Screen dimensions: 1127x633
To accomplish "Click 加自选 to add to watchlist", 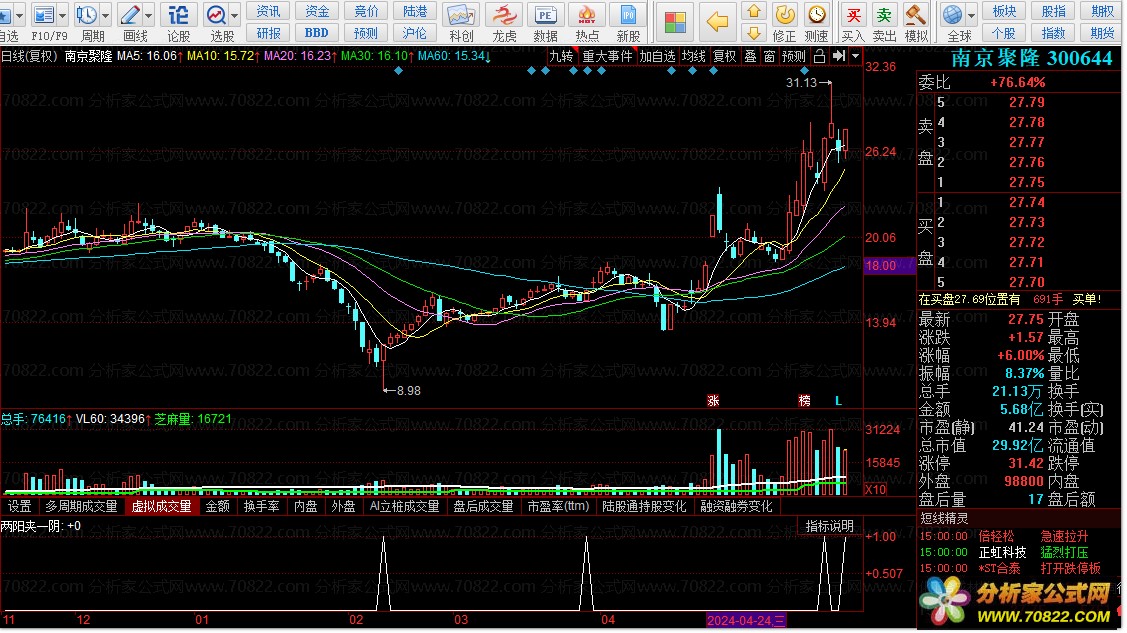I will click(658, 56).
